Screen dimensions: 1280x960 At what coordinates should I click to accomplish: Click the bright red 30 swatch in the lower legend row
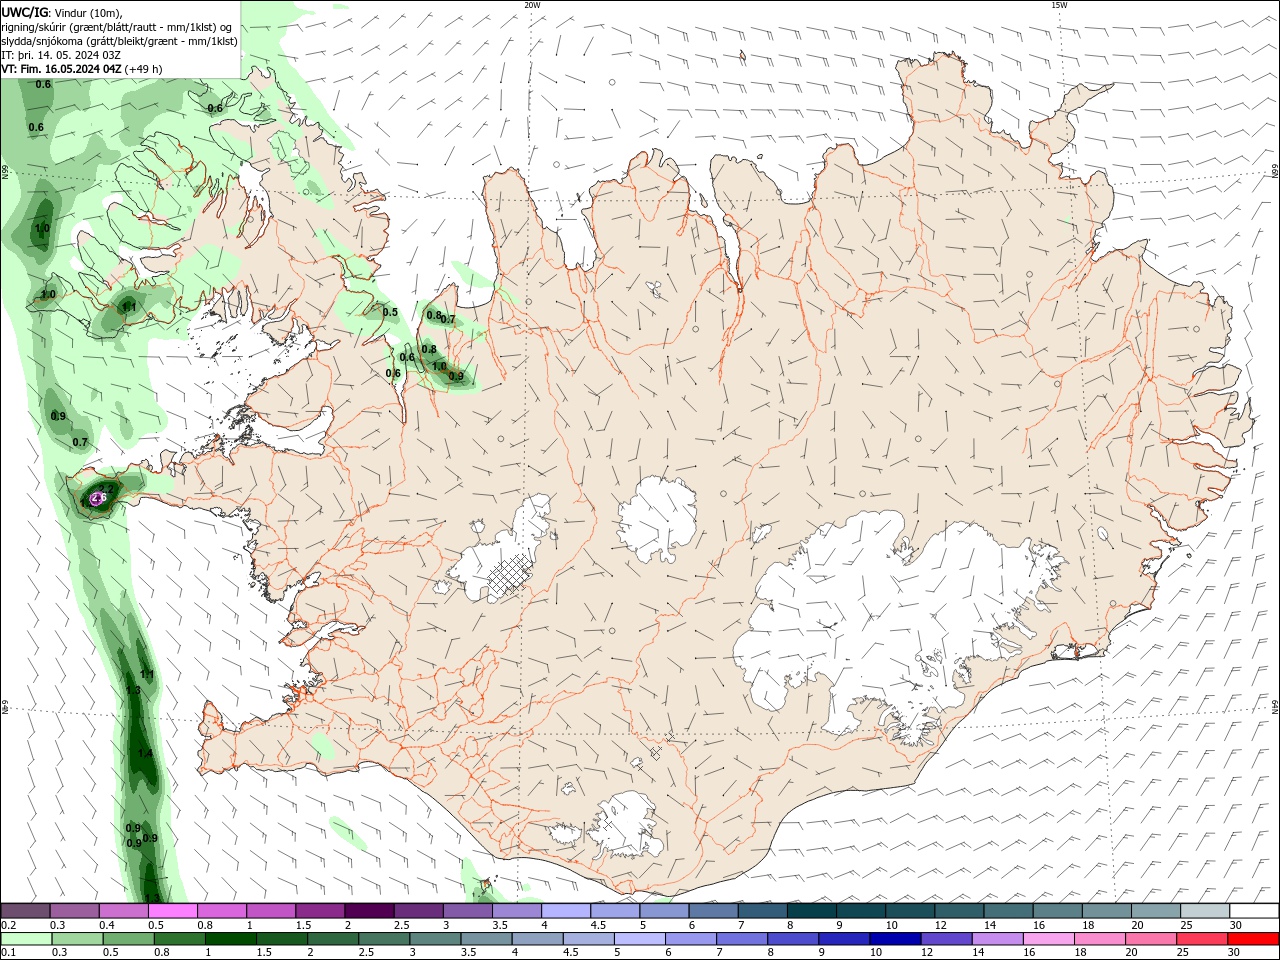[x=1254, y=939]
